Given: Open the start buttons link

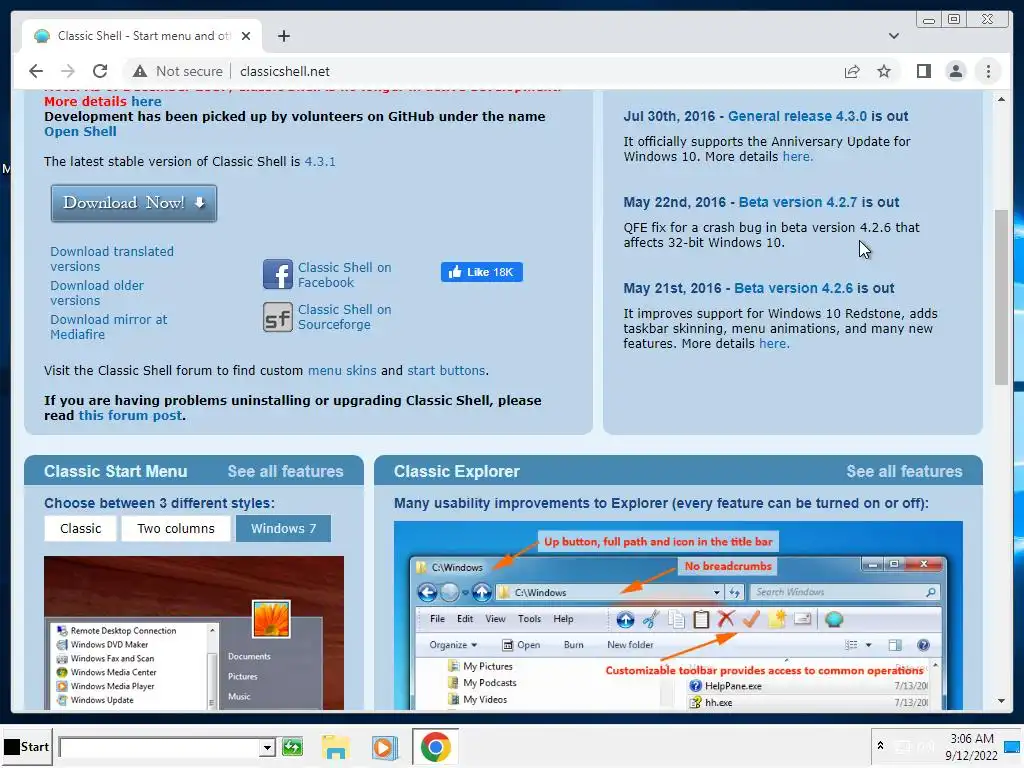Looking at the screenshot, I should pyautogui.click(x=446, y=370).
